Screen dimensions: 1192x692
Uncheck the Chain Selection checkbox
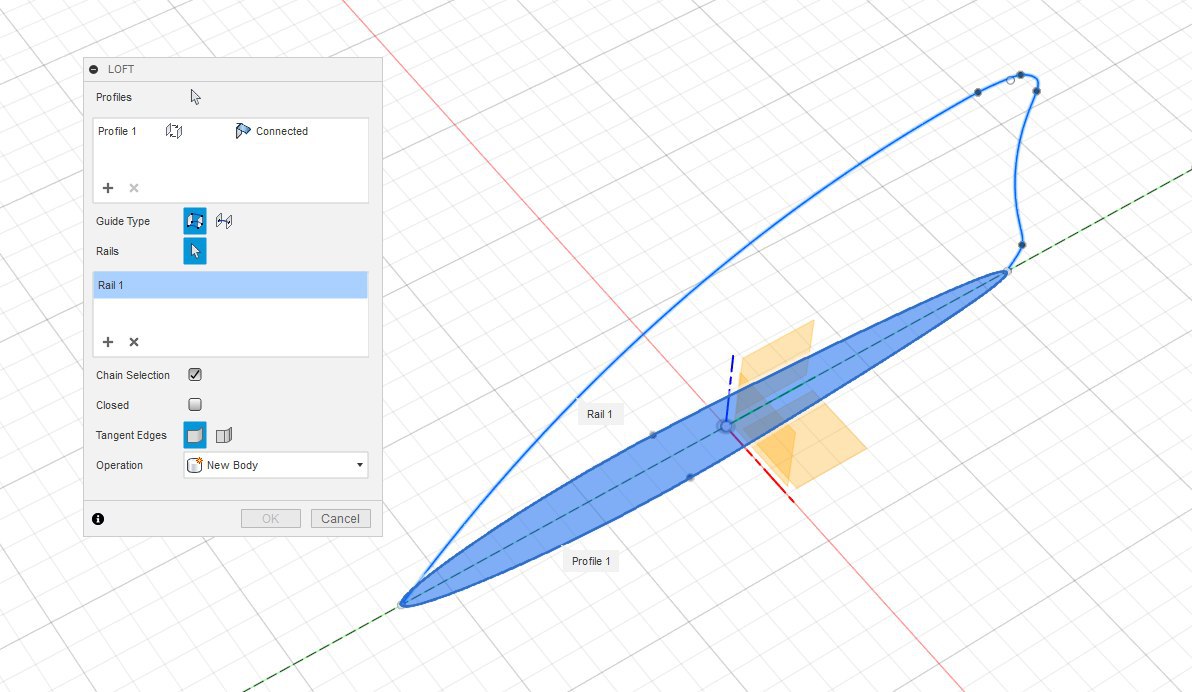(x=195, y=374)
